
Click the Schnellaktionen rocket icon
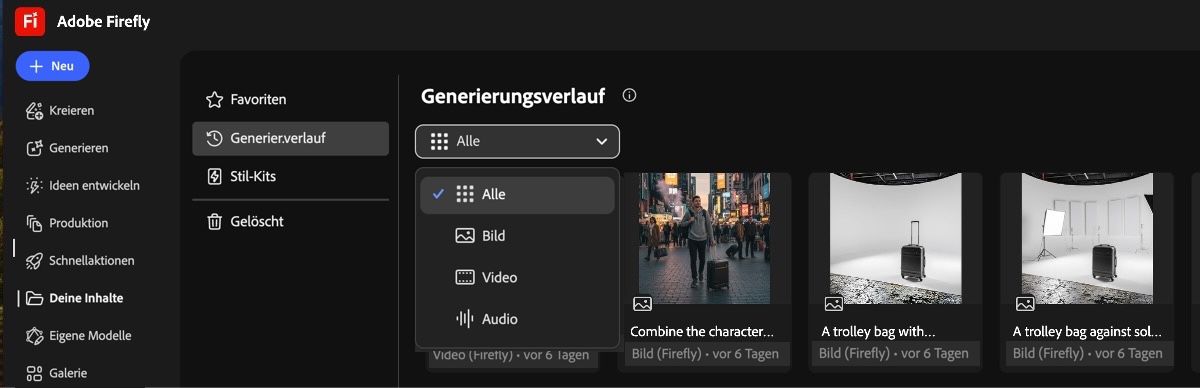[x=34, y=261]
